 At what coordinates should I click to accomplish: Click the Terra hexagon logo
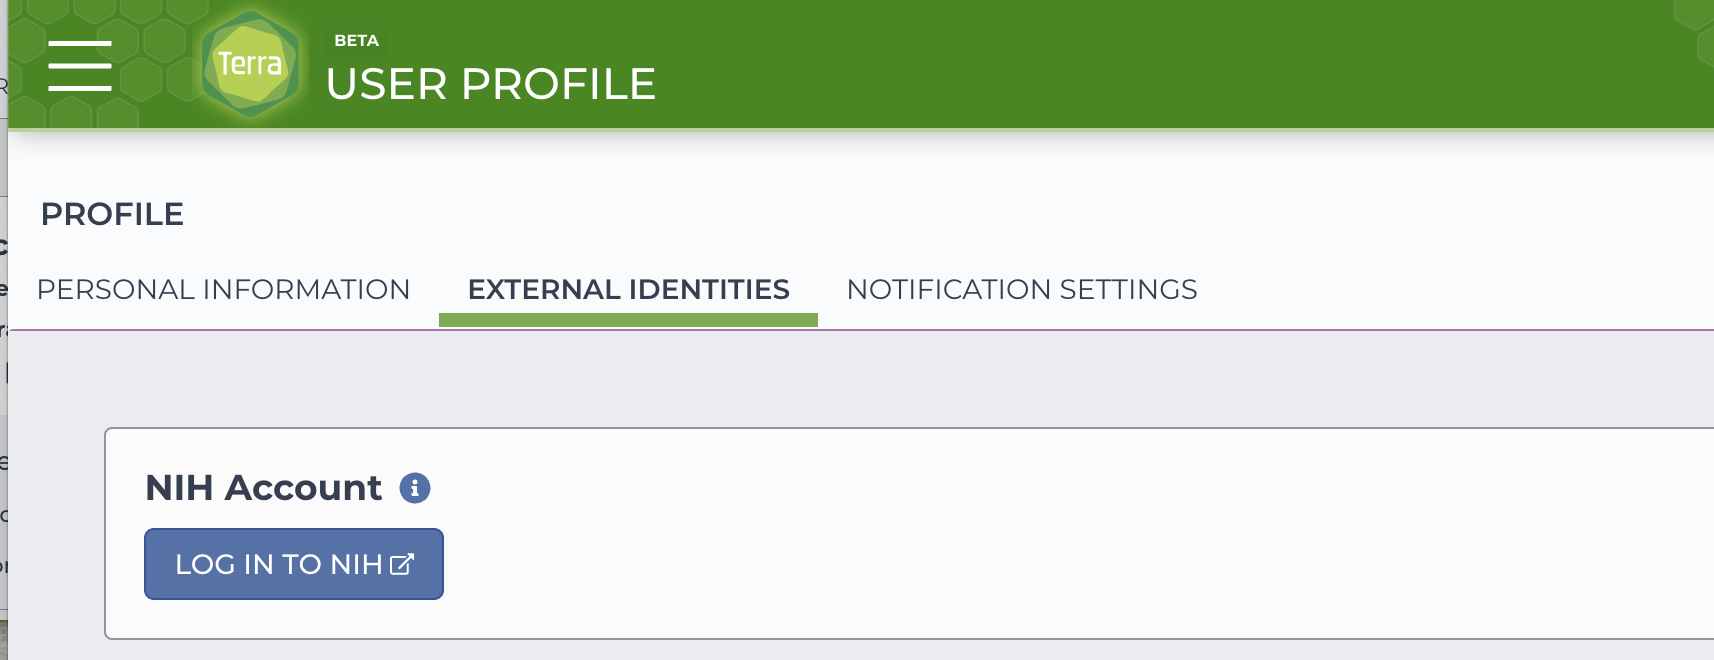(250, 64)
